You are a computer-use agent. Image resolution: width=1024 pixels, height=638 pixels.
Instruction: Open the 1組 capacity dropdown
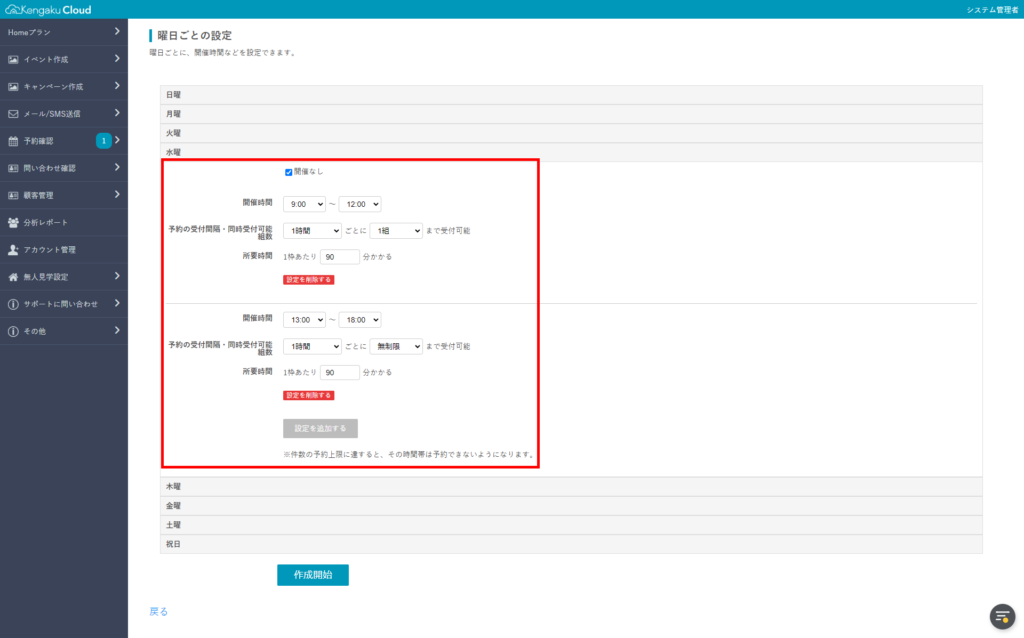[396, 231]
